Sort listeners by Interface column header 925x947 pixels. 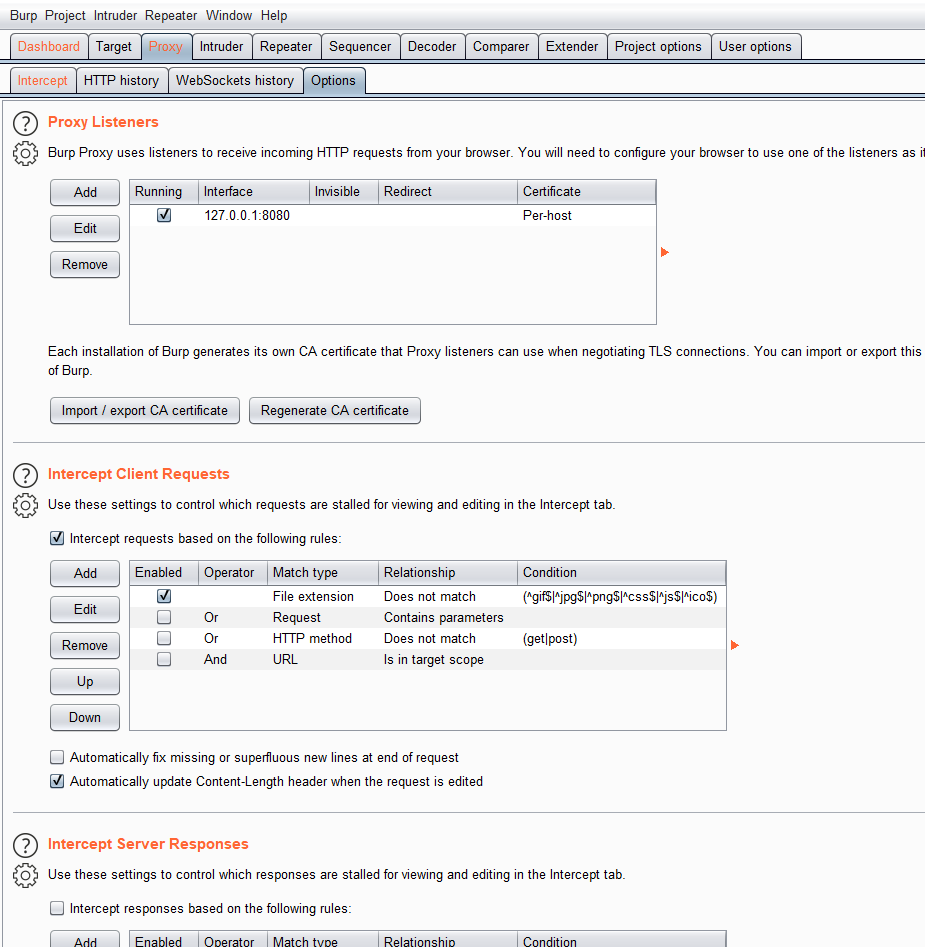pos(254,191)
